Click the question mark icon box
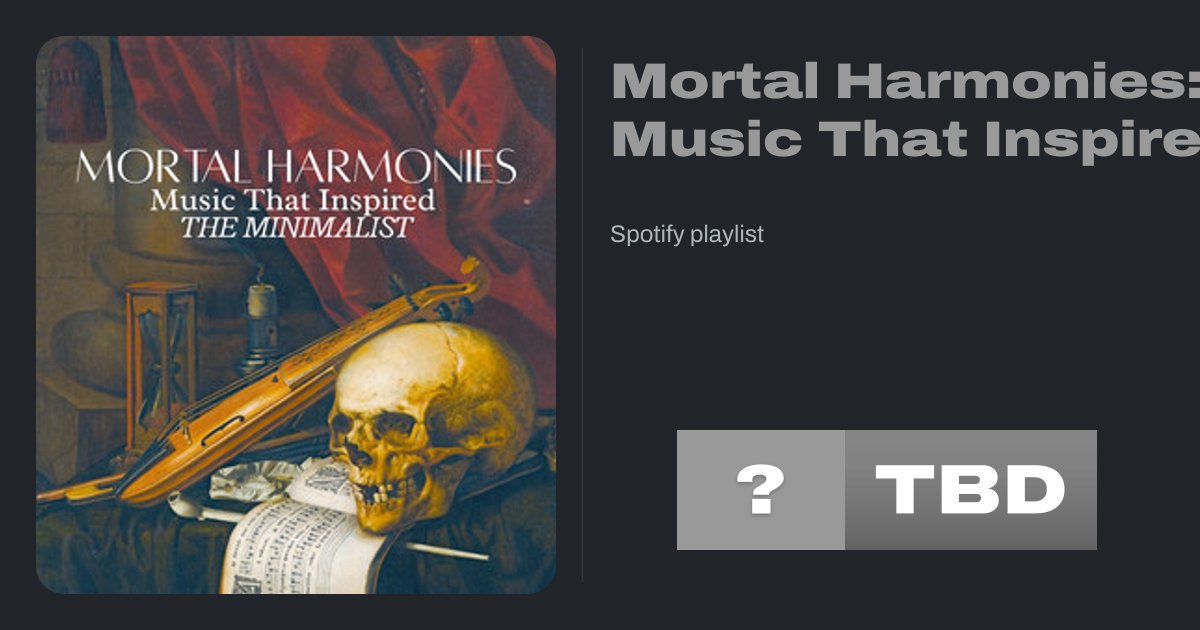Image resolution: width=1200 pixels, height=630 pixels. pos(761,490)
